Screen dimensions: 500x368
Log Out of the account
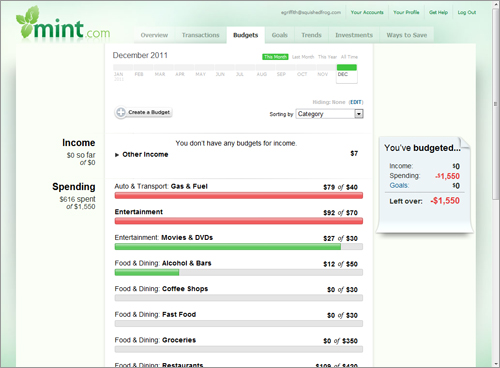coord(467,12)
